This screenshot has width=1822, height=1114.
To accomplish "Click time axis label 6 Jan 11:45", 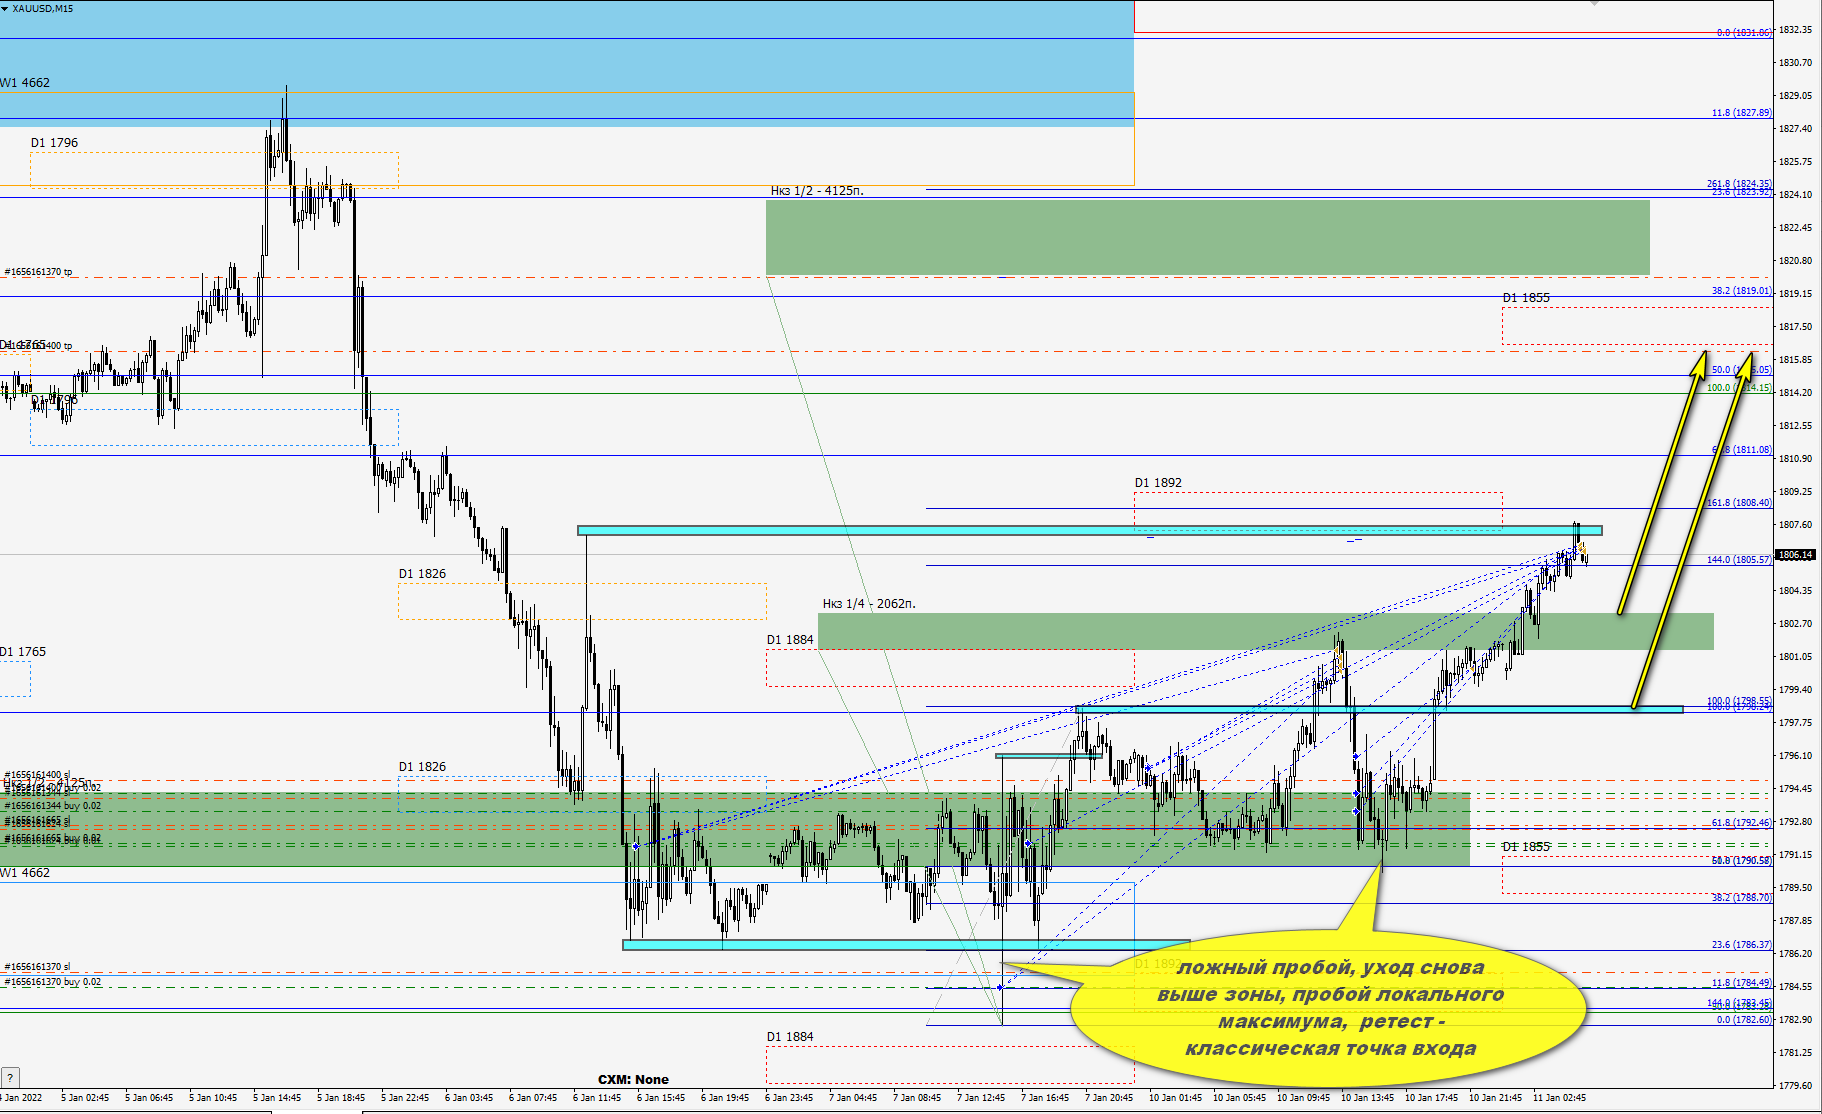I will pyautogui.click(x=597, y=1098).
